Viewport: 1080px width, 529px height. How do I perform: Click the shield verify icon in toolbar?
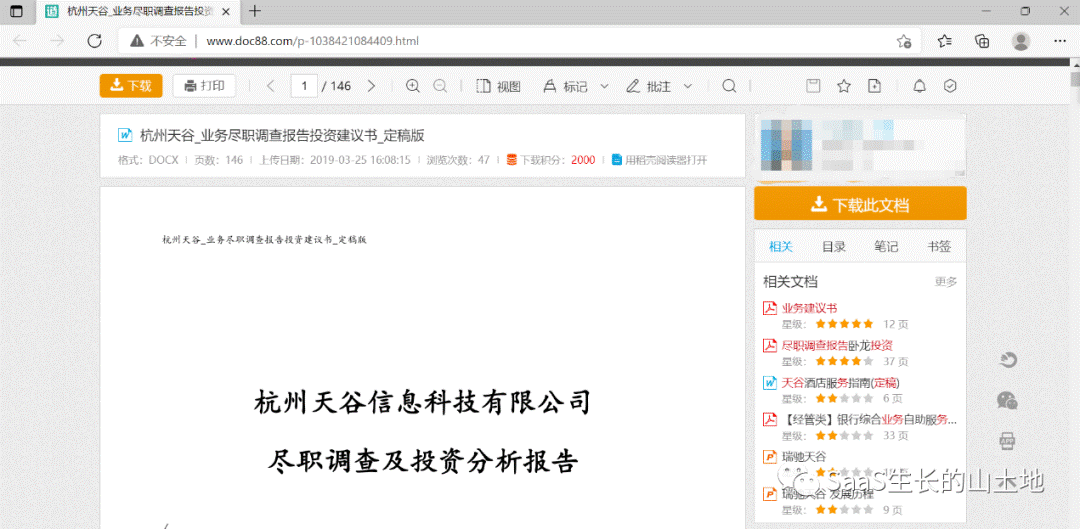point(950,86)
